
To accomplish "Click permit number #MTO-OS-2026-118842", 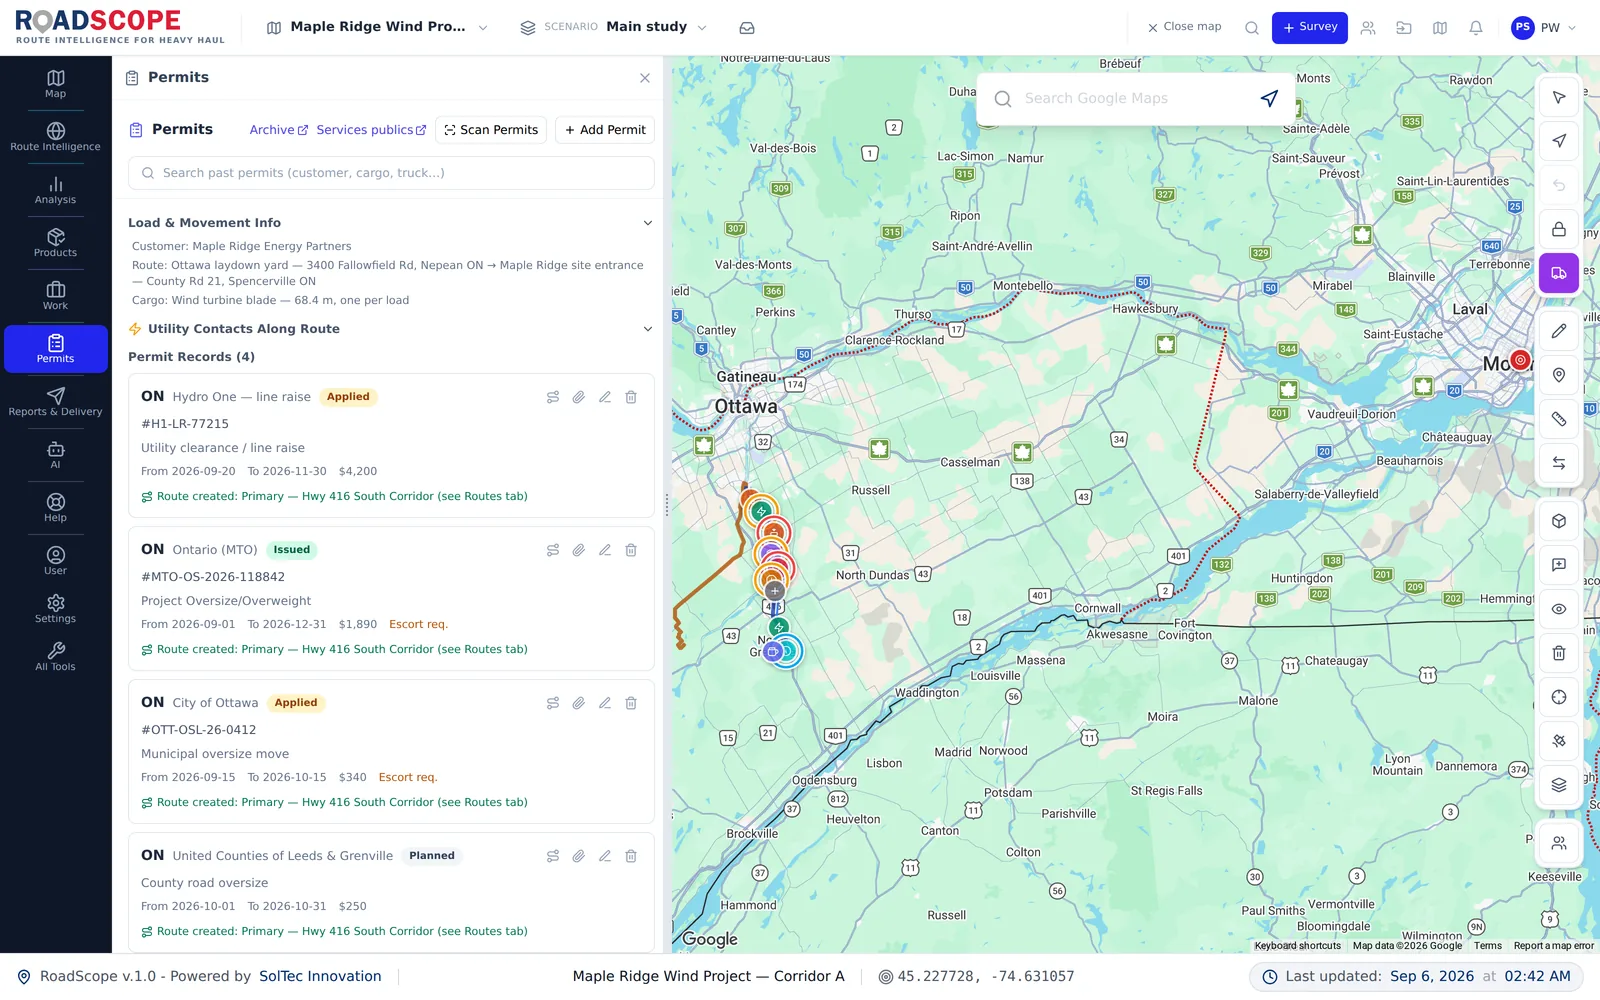I will click(x=213, y=577).
